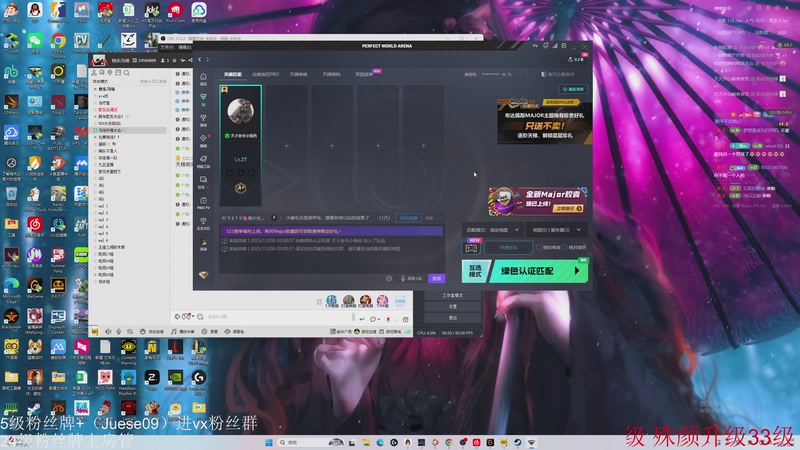This screenshot has height=450, width=800.
Task: Go back with the Arena left arrow
Action: tap(199, 59)
